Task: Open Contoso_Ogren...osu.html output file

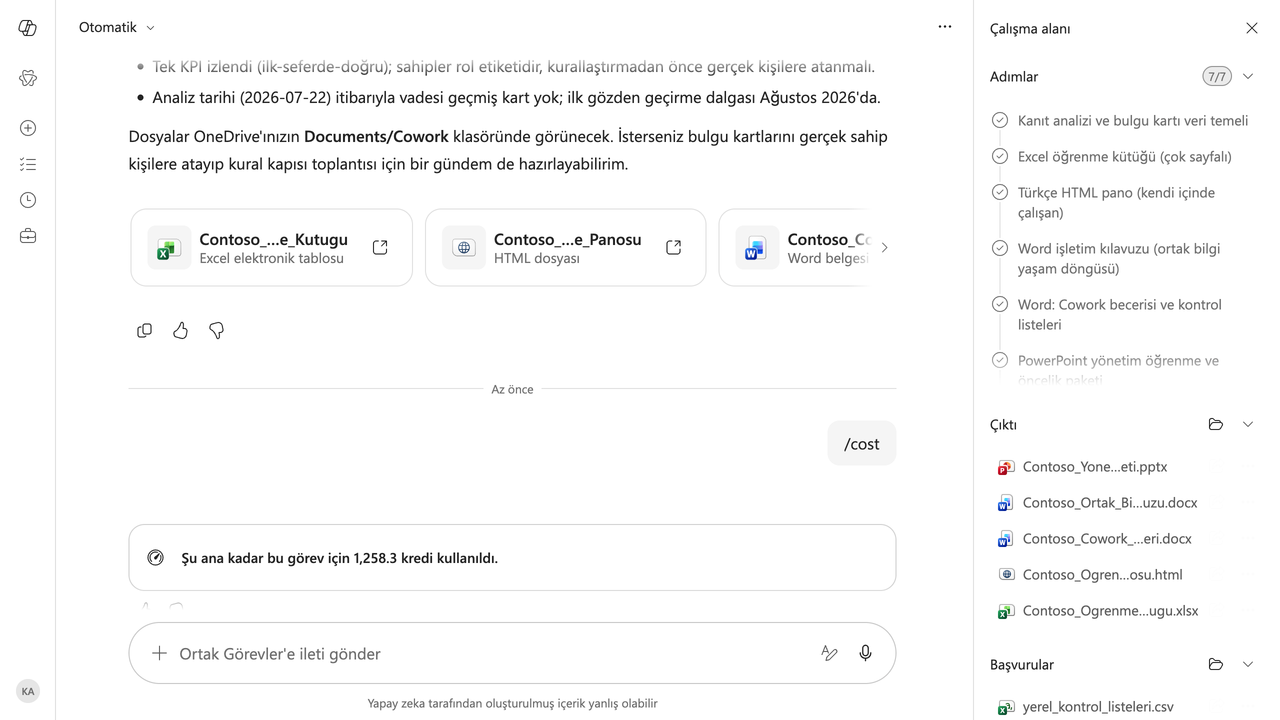Action: tap(1102, 575)
